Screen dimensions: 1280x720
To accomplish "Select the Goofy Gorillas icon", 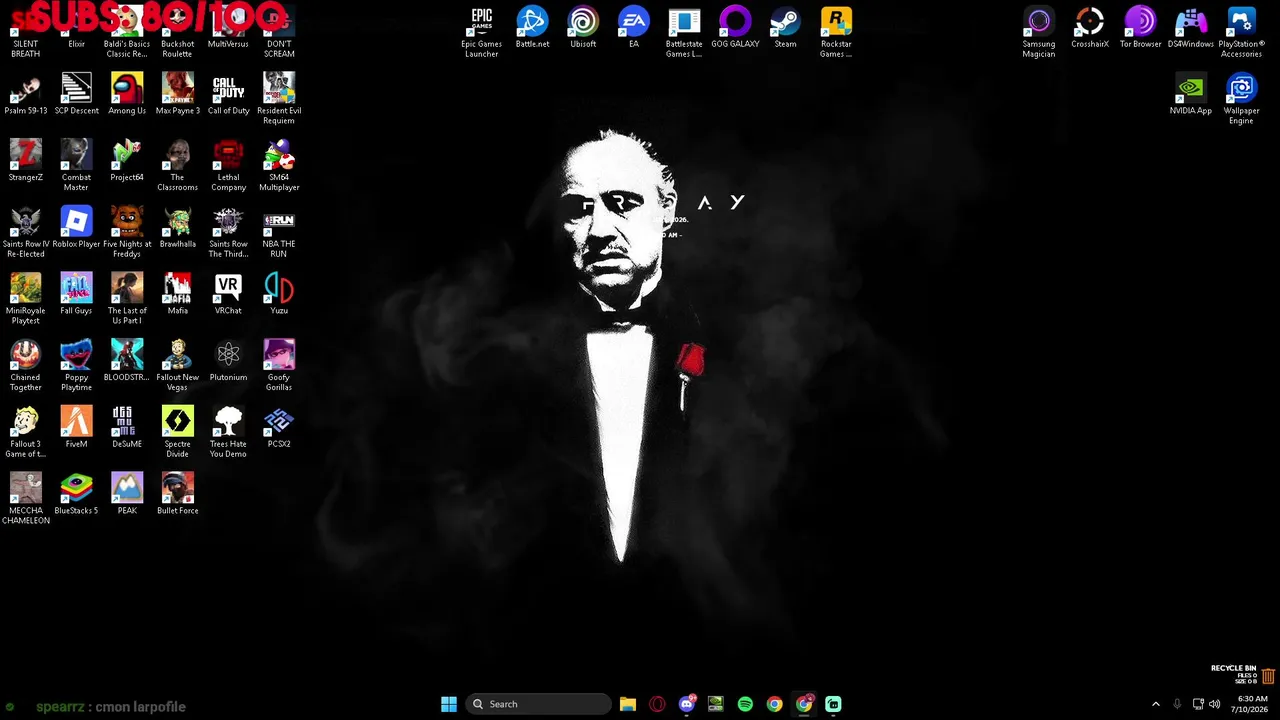I will [279, 366].
